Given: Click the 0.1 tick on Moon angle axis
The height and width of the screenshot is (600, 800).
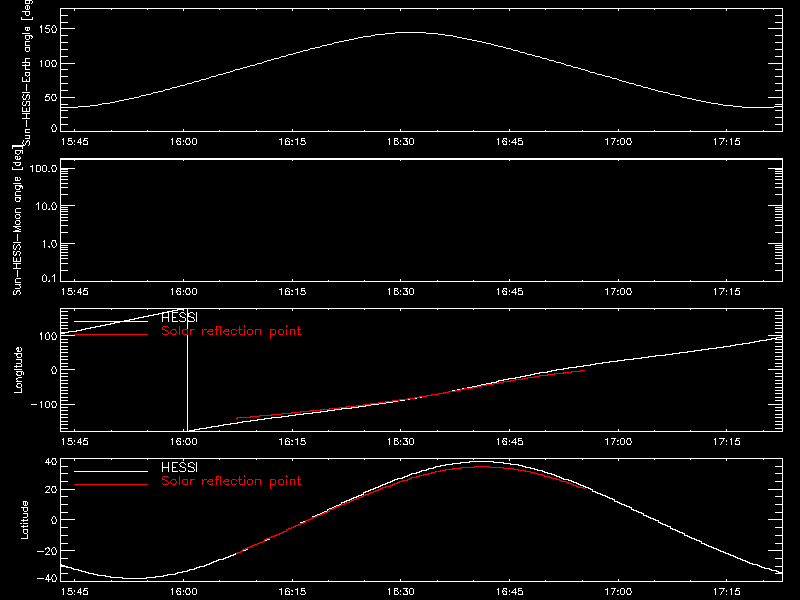Looking at the screenshot, I should tap(49, 279).
